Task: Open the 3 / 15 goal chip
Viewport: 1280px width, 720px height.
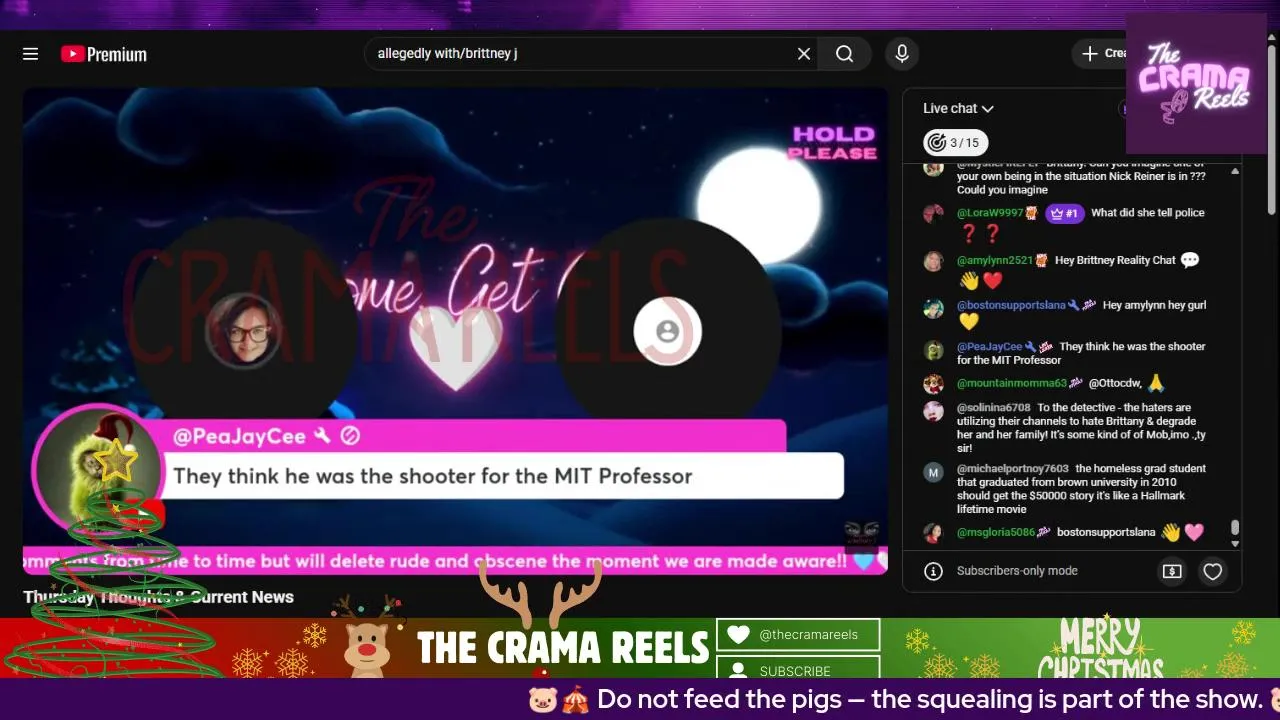Action: tap(955, 143)
